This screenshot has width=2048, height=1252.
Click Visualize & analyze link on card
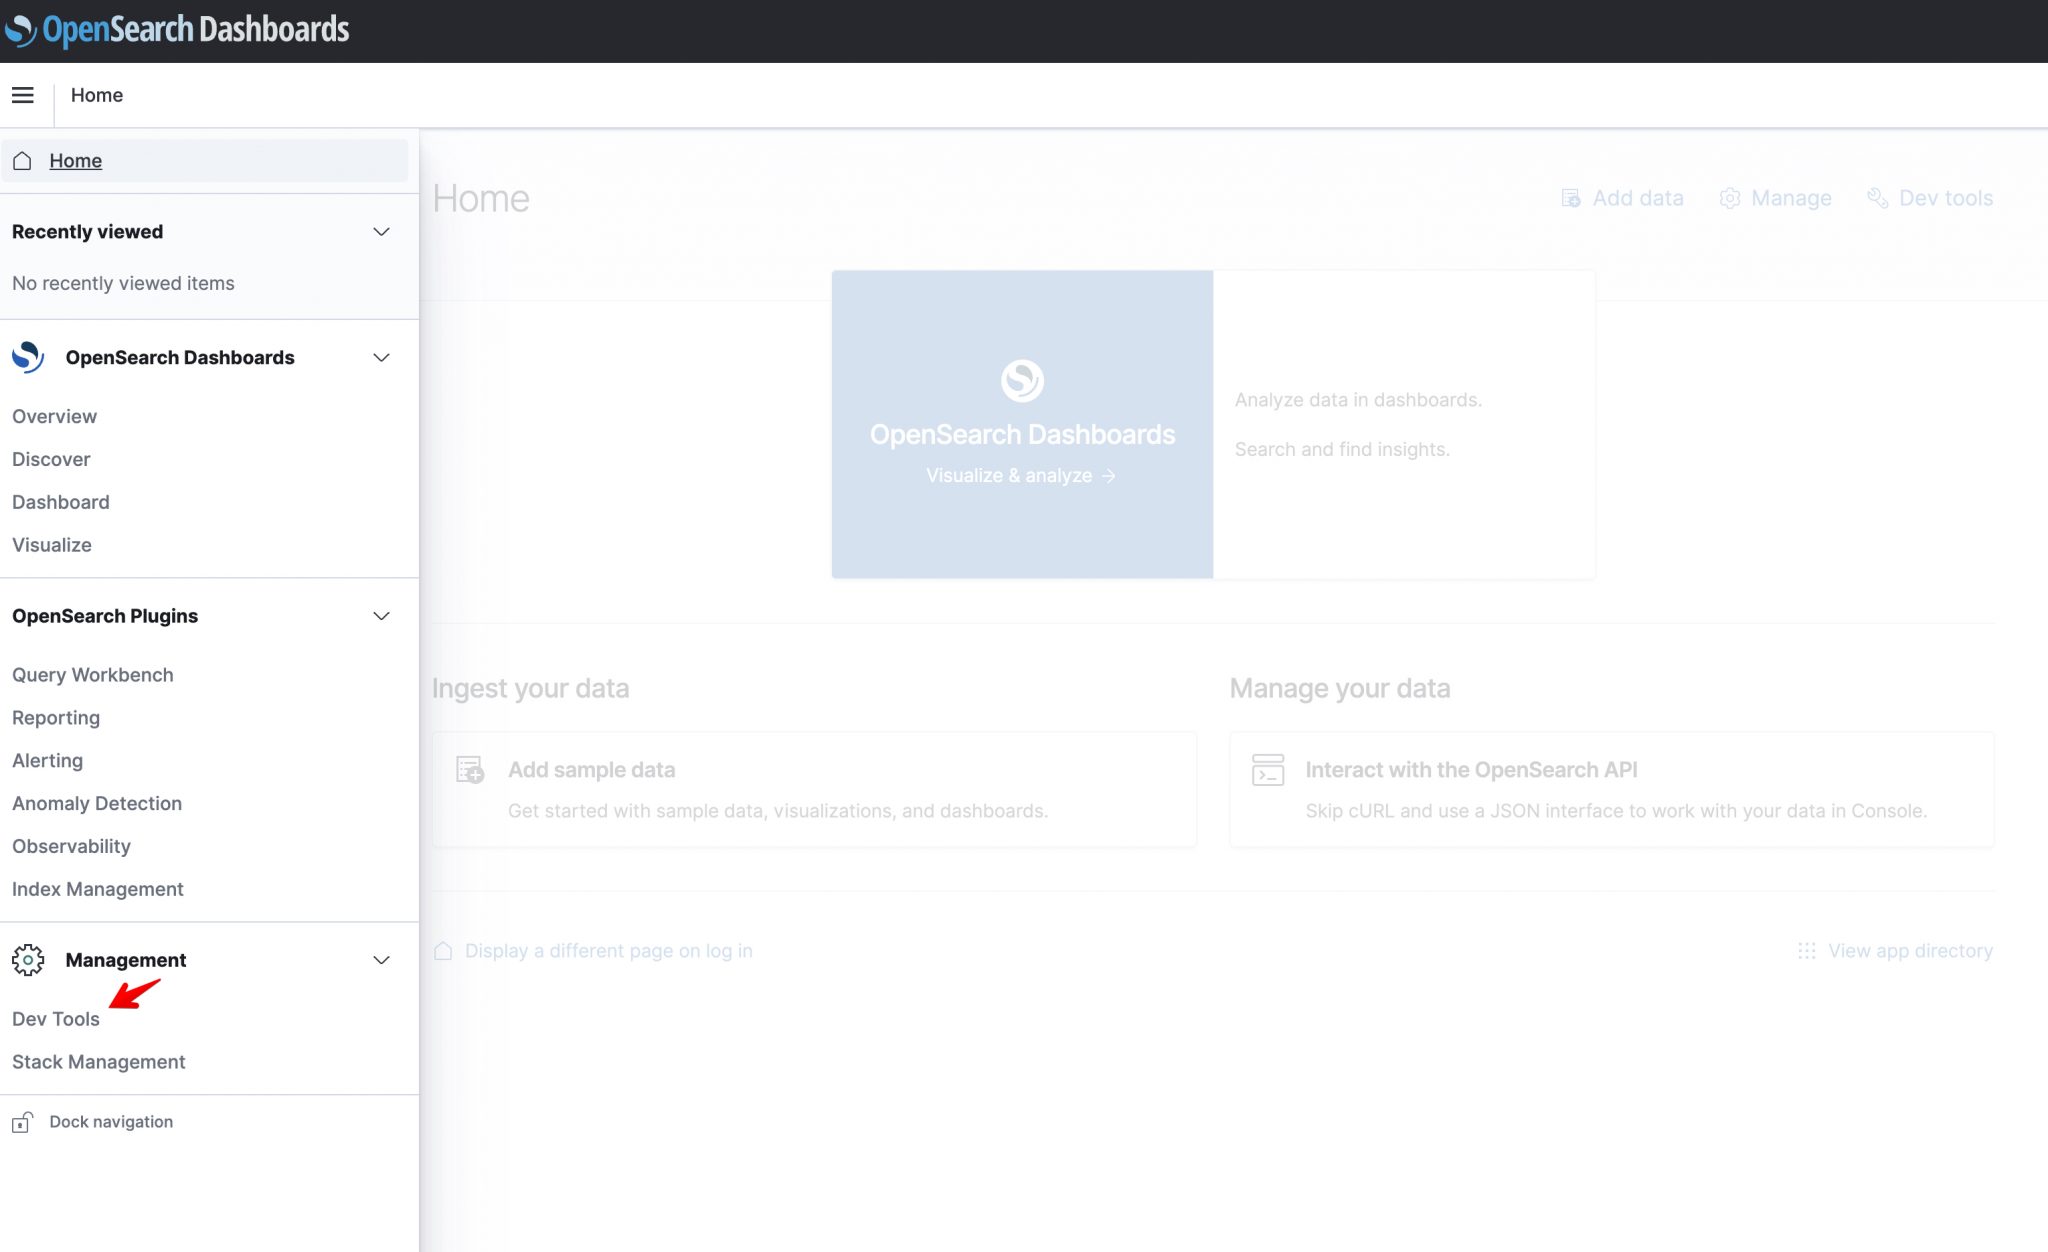[x=1009, y=476]
